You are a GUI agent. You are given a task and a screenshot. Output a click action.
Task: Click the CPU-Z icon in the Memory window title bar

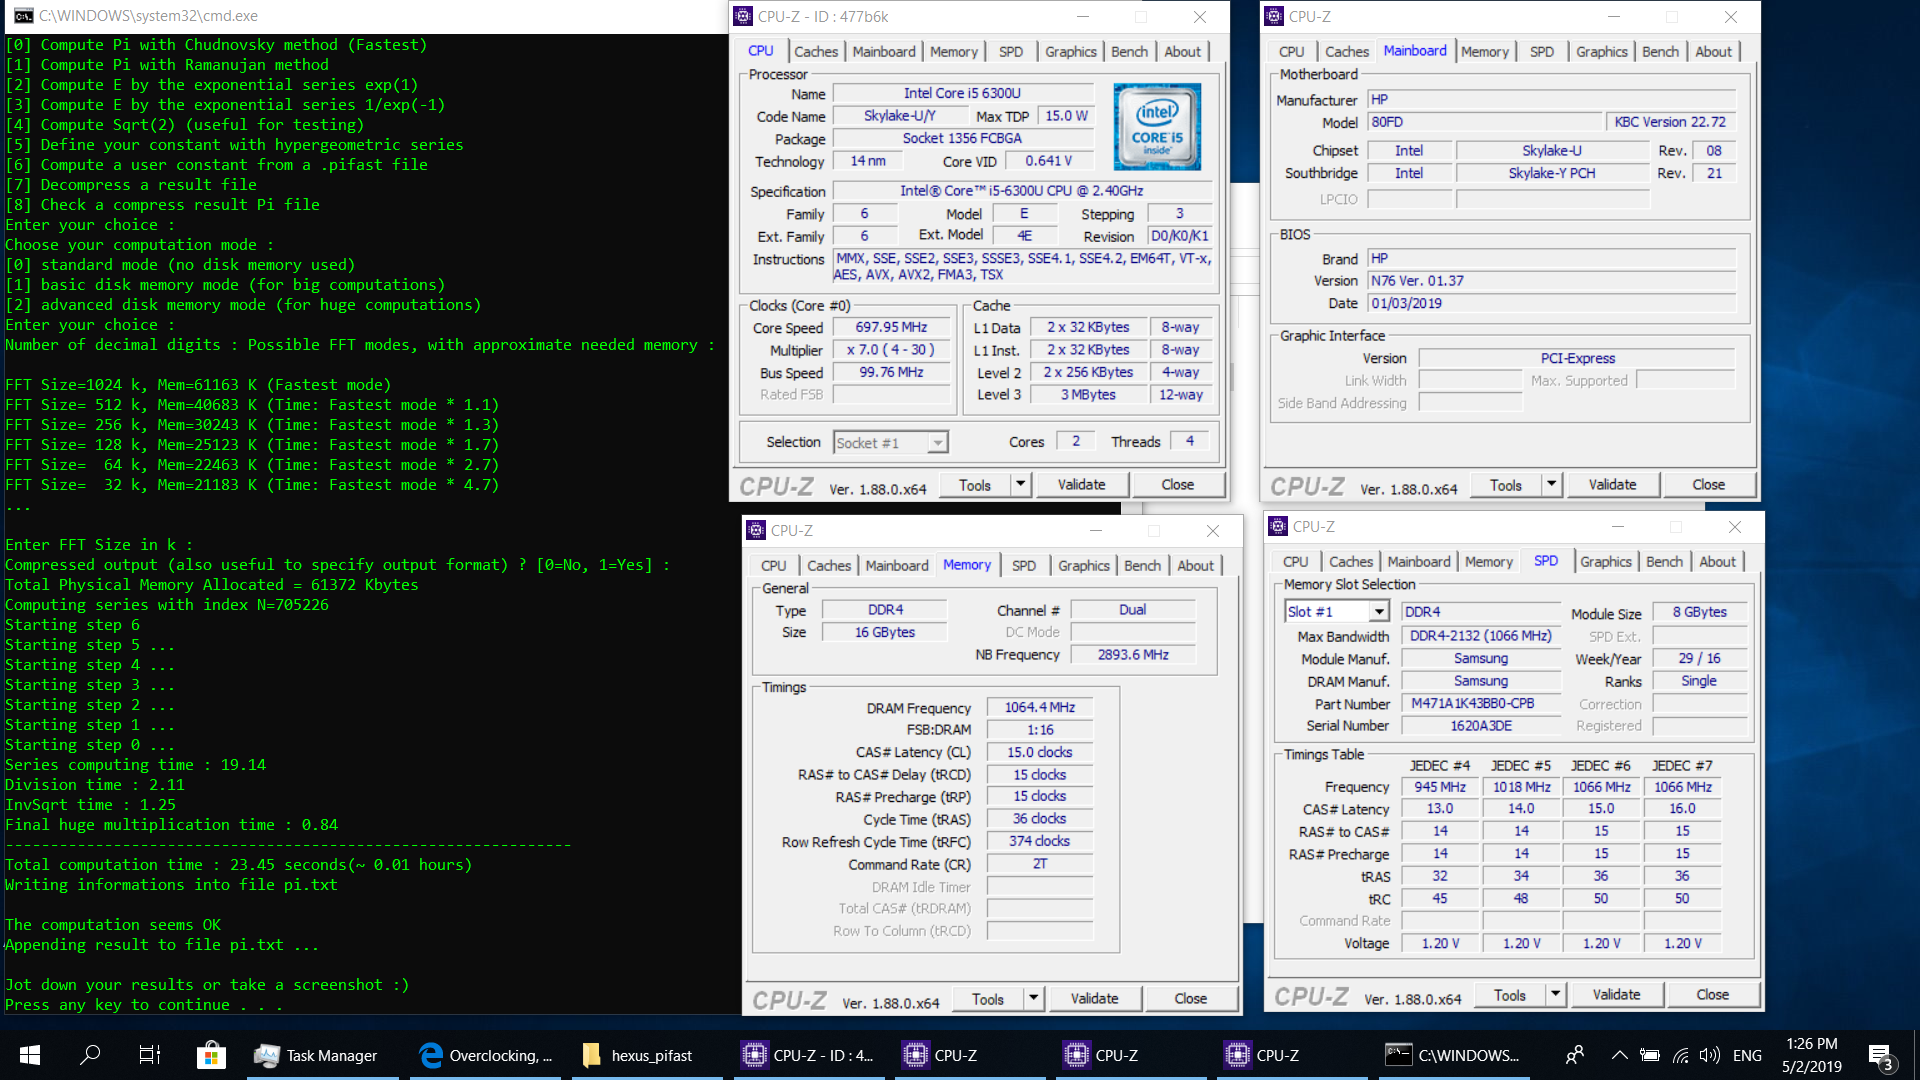(x=756, y=530)
